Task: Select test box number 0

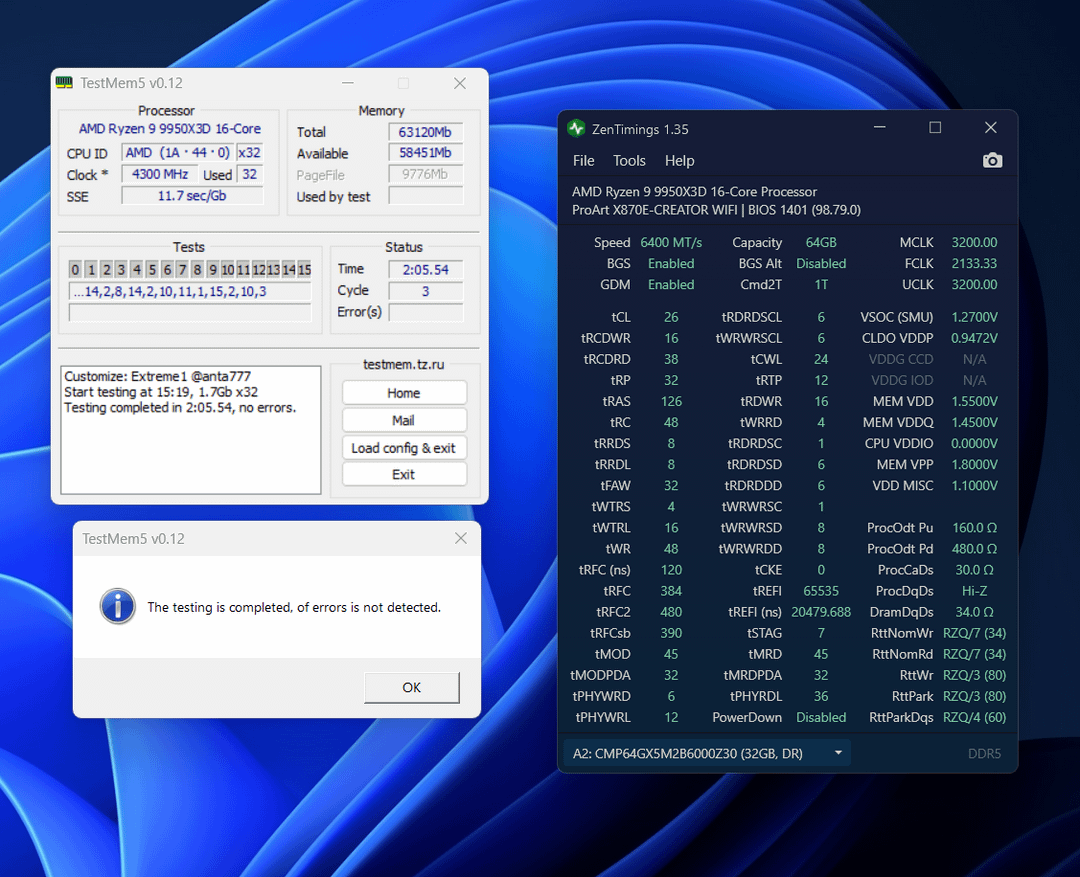Action: pos(75,269)
